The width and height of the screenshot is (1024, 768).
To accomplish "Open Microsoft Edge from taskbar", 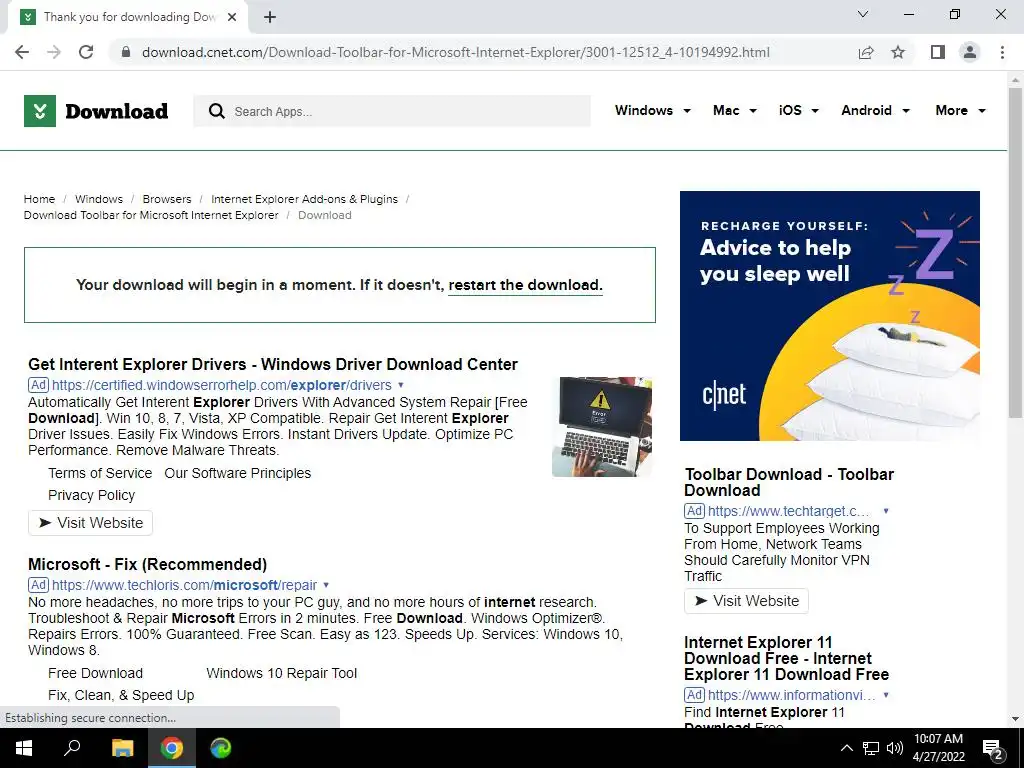I will [221, 748].
